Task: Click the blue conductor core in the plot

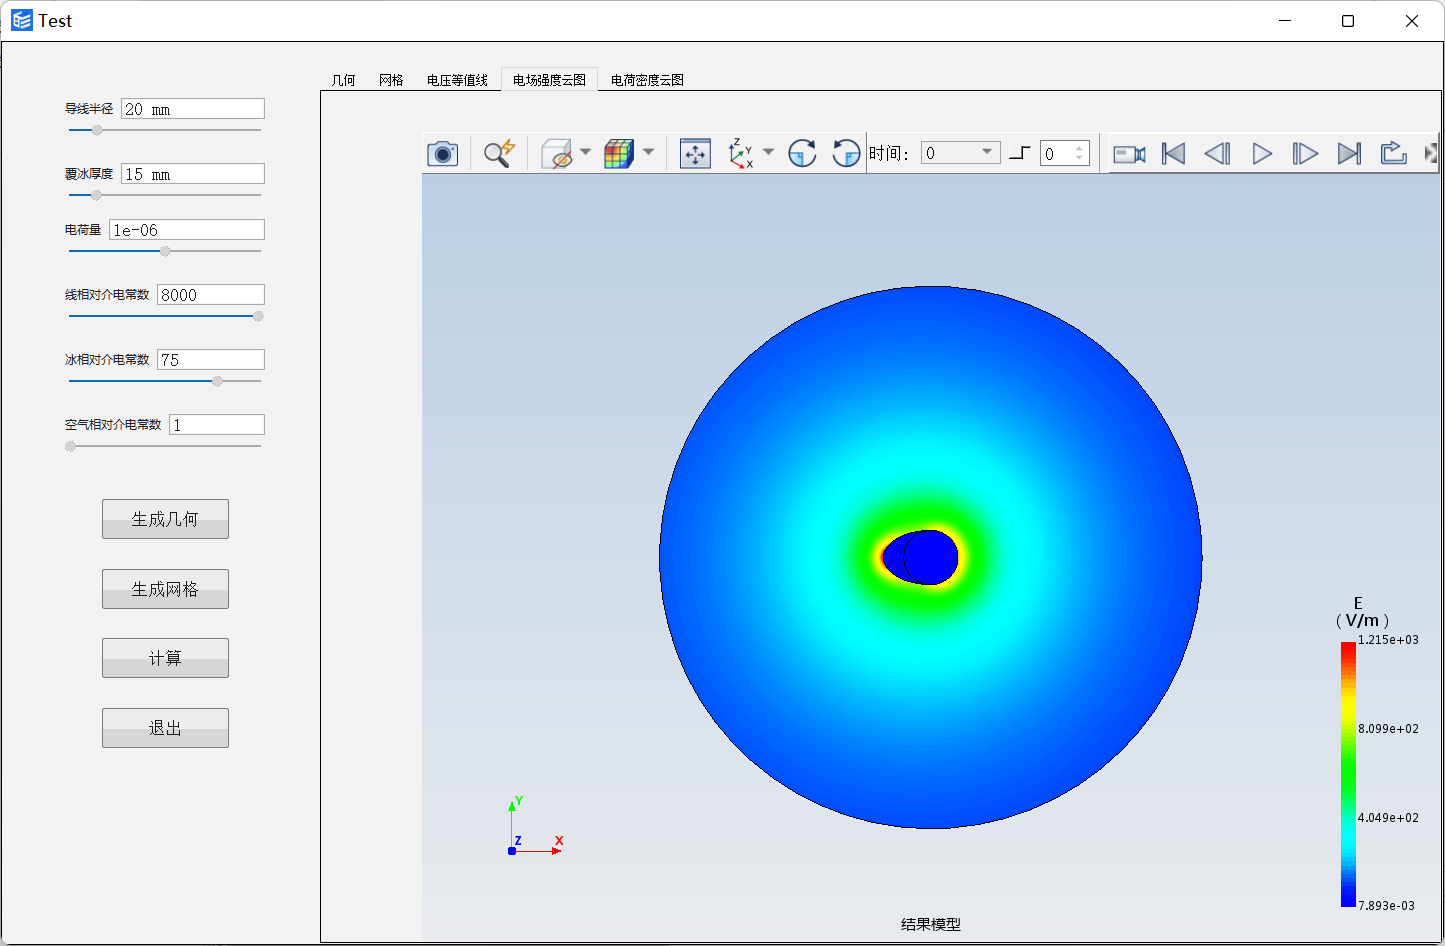Action: pyautogui.click(x=931, y=558)
